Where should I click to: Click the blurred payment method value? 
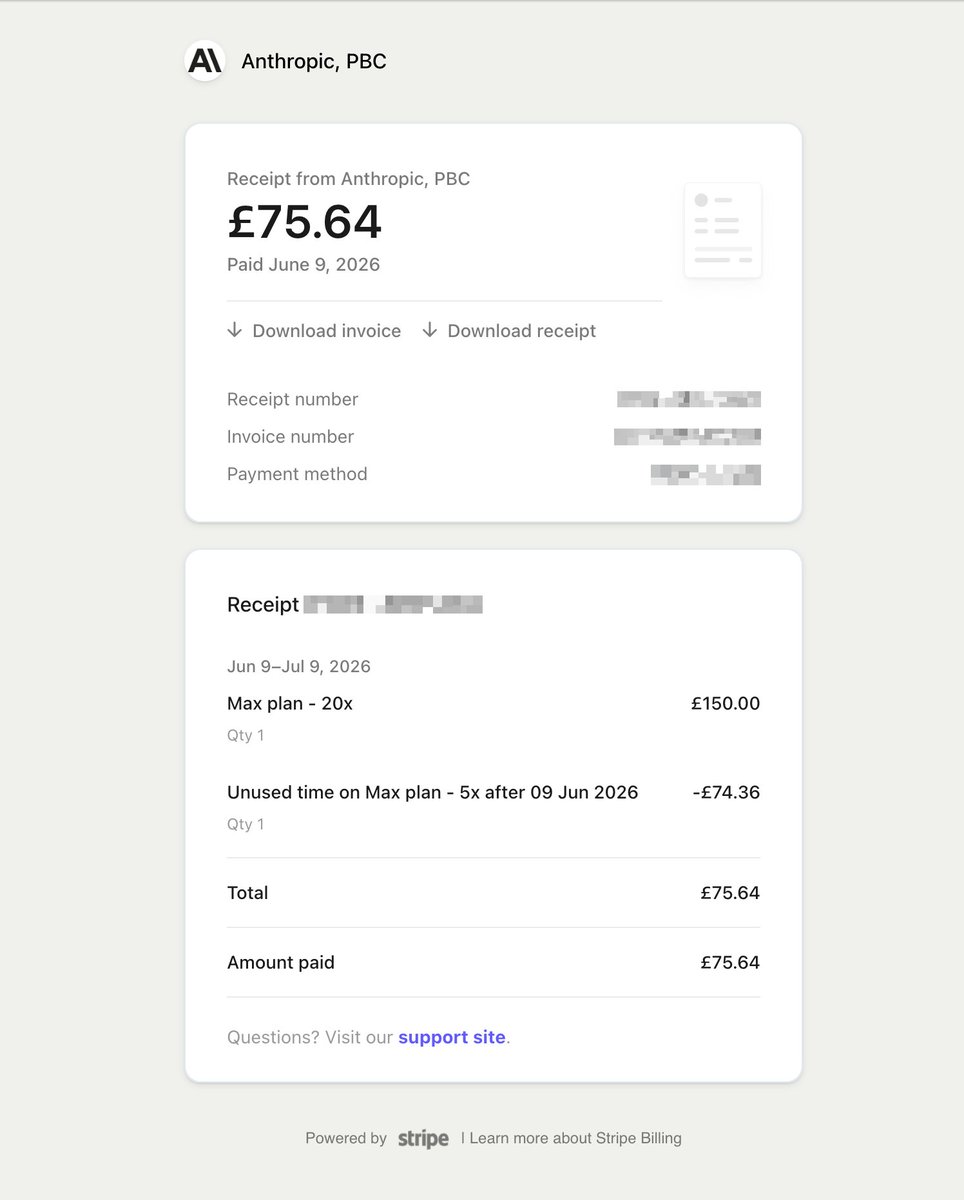click(706, 474)
